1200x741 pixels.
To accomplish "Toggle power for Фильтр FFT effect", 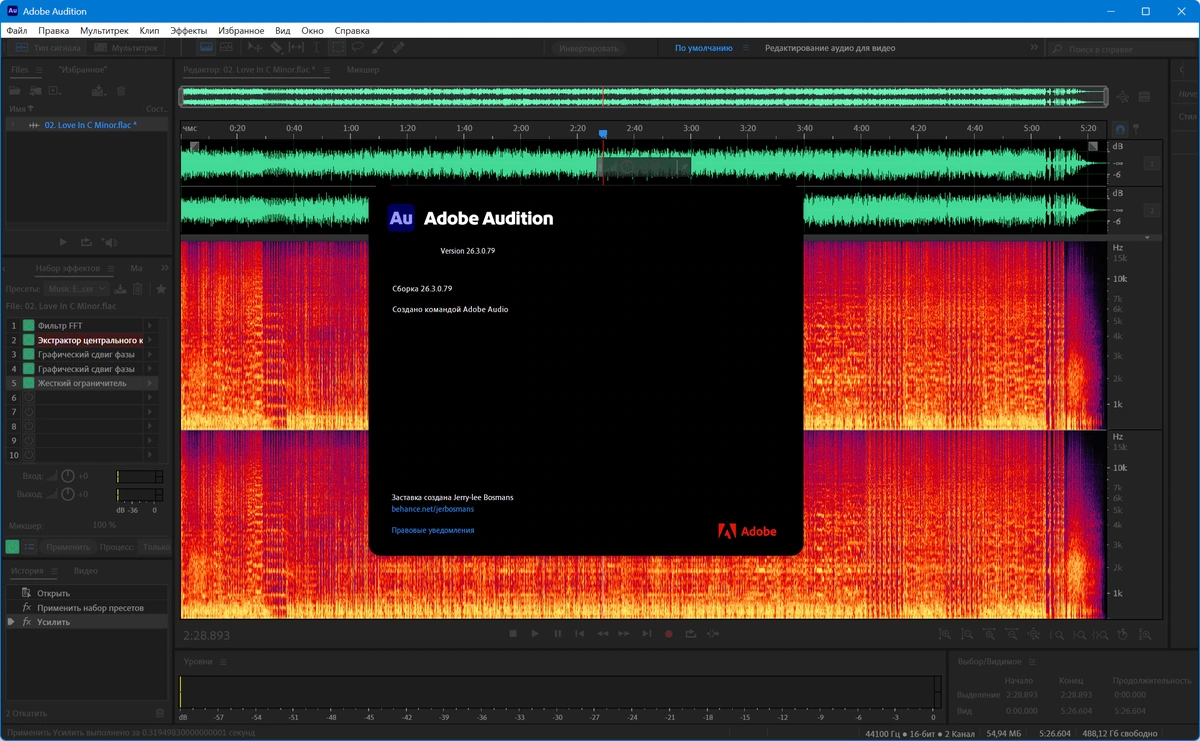I will click(29, 326).
